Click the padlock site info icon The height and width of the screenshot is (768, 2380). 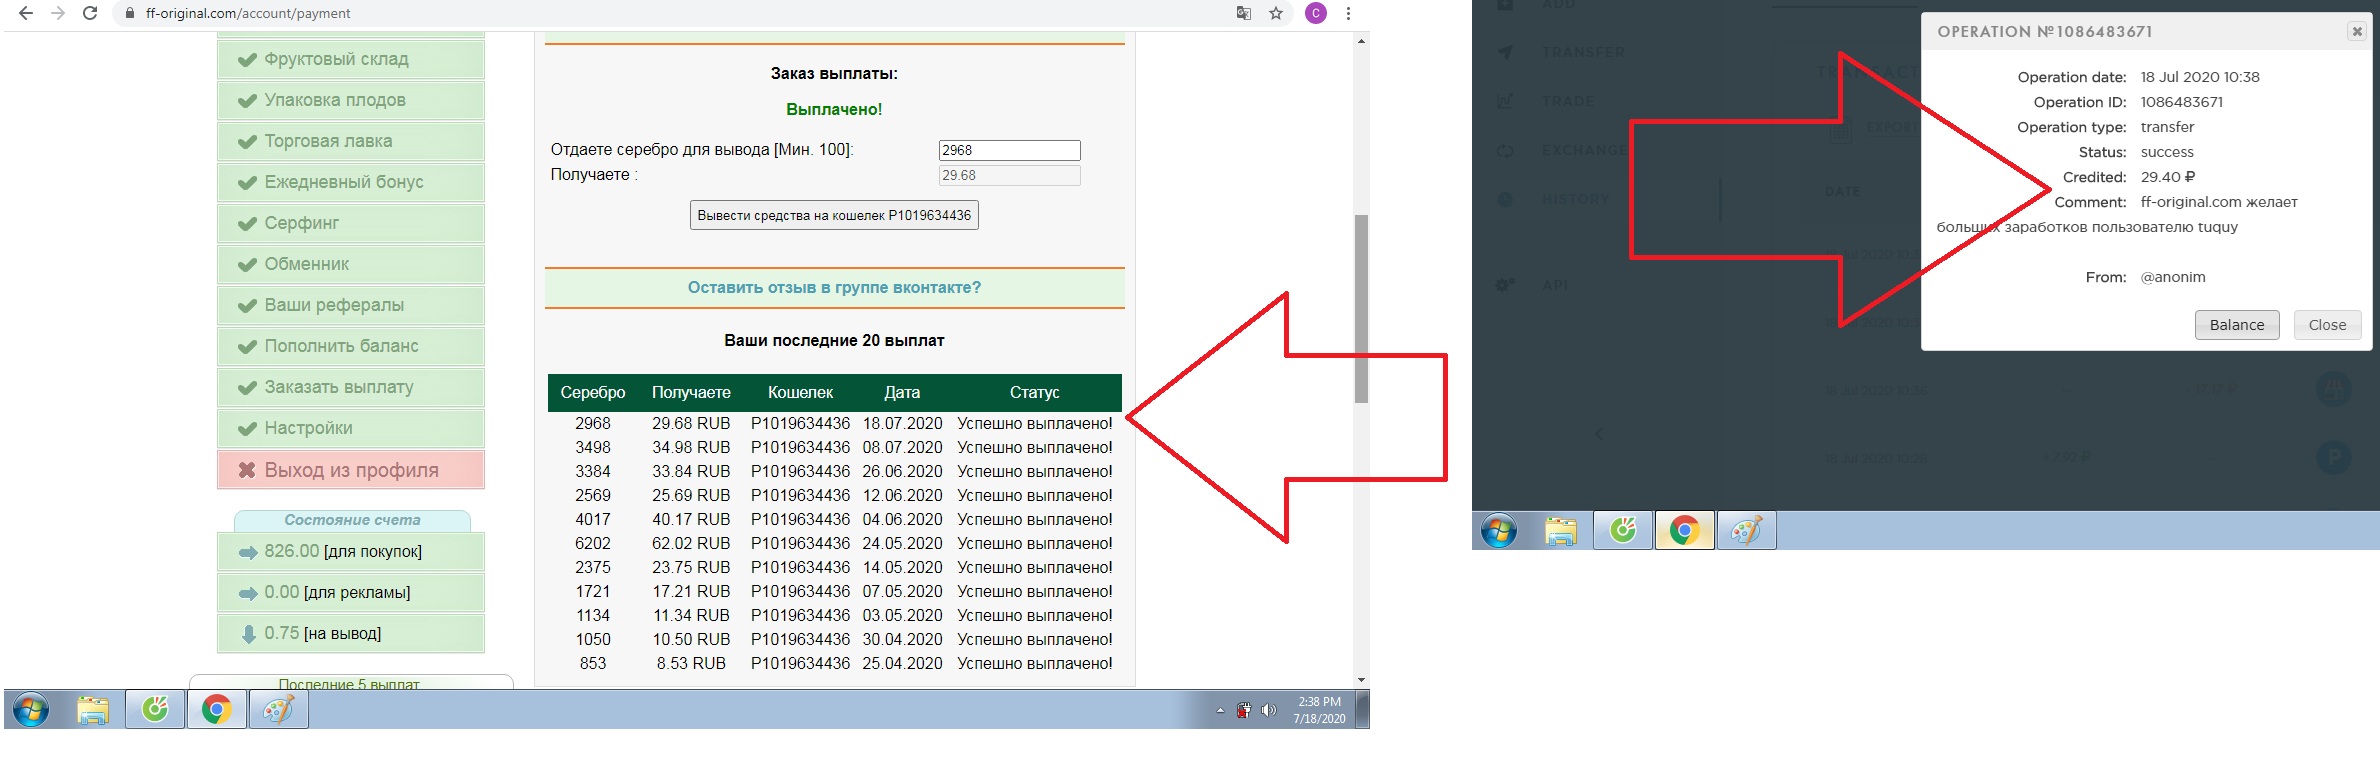tap(129, 13)
